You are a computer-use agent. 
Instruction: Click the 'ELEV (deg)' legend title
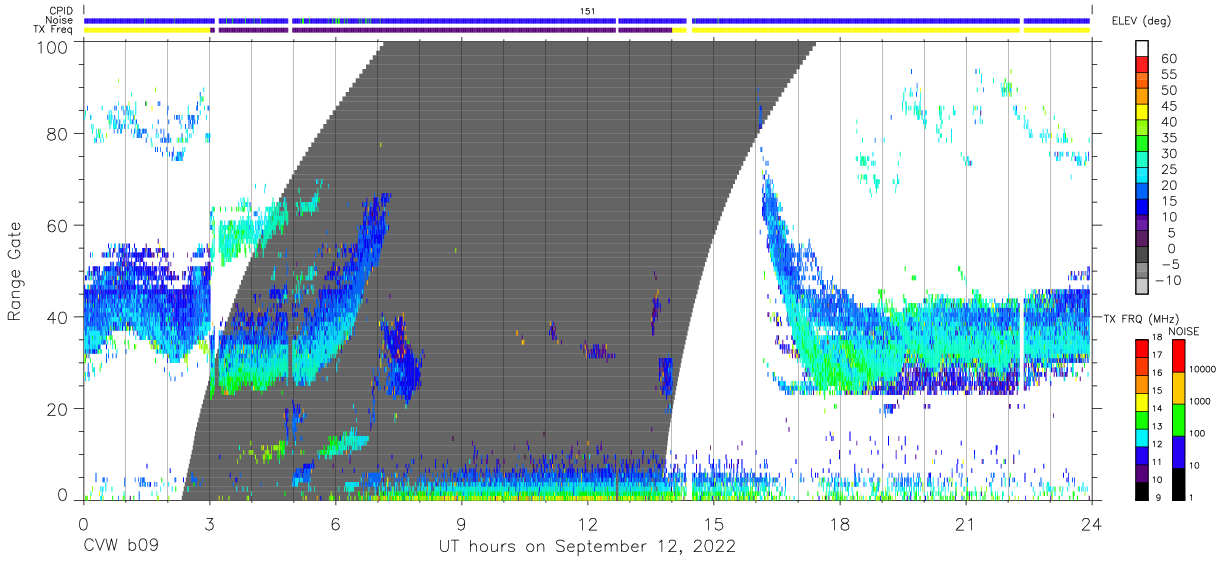1140,21
